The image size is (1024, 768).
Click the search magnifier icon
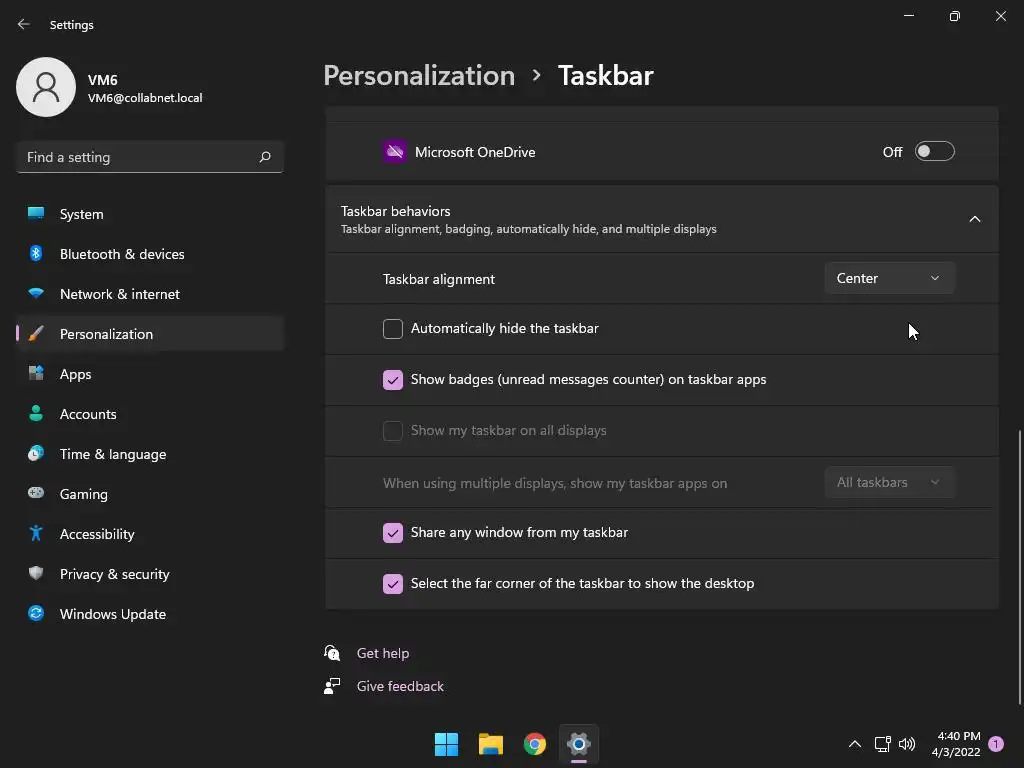(x=264, y=157)
